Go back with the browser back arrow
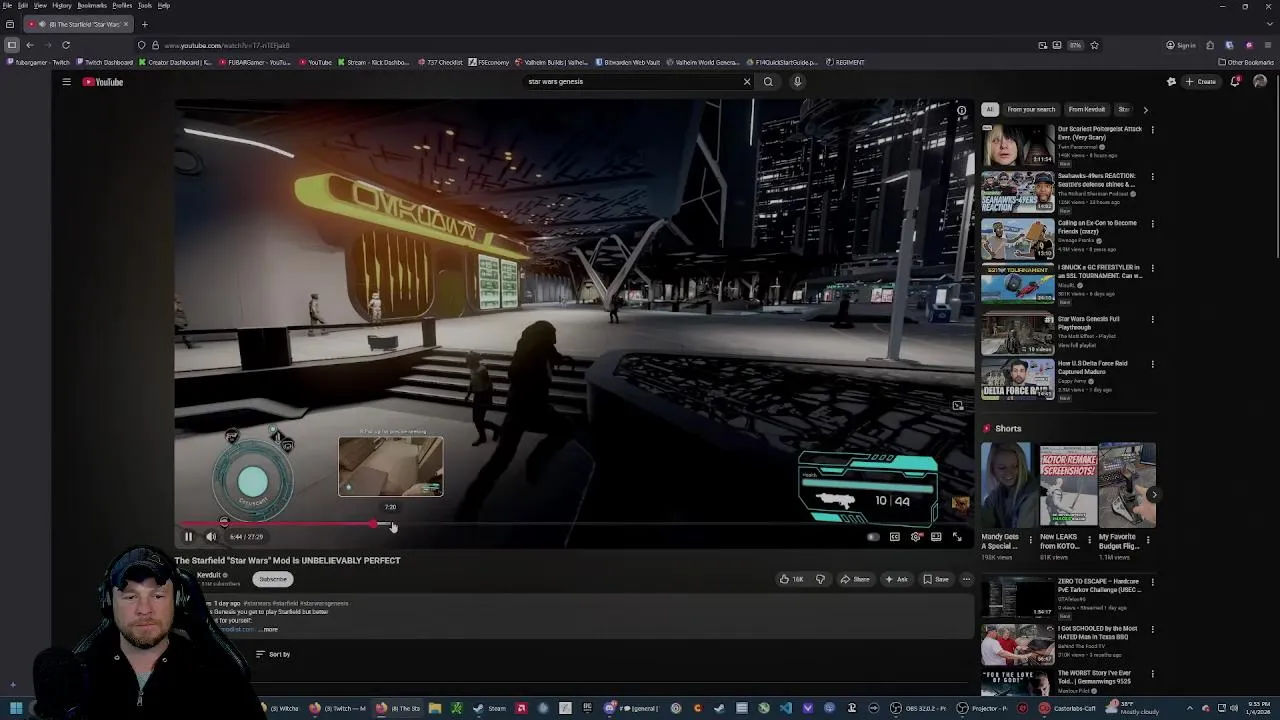 tap(30, 45)
